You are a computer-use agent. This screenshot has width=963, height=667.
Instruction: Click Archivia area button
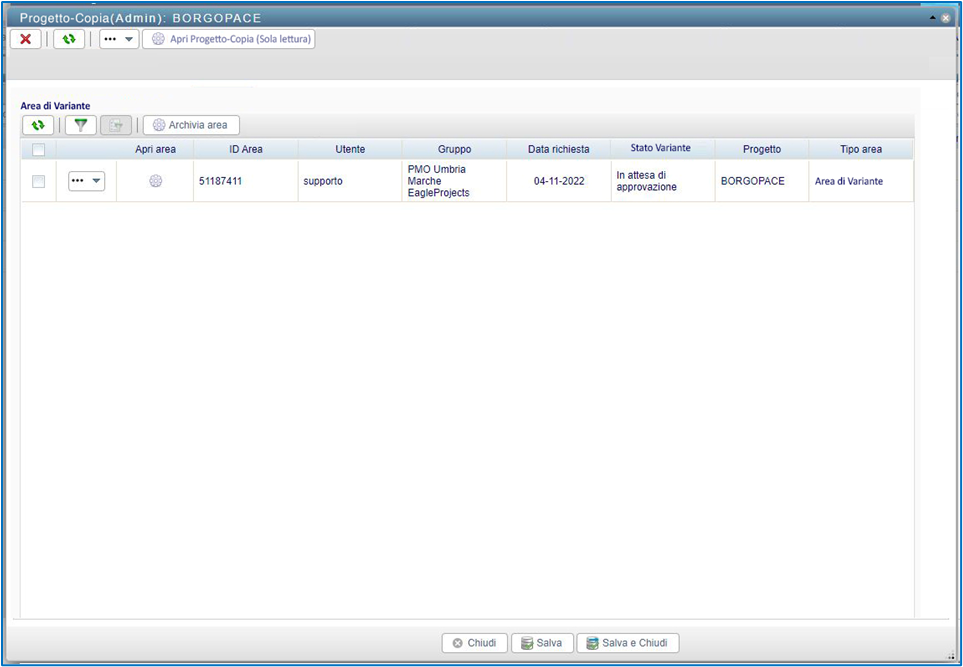click(191, 125)
